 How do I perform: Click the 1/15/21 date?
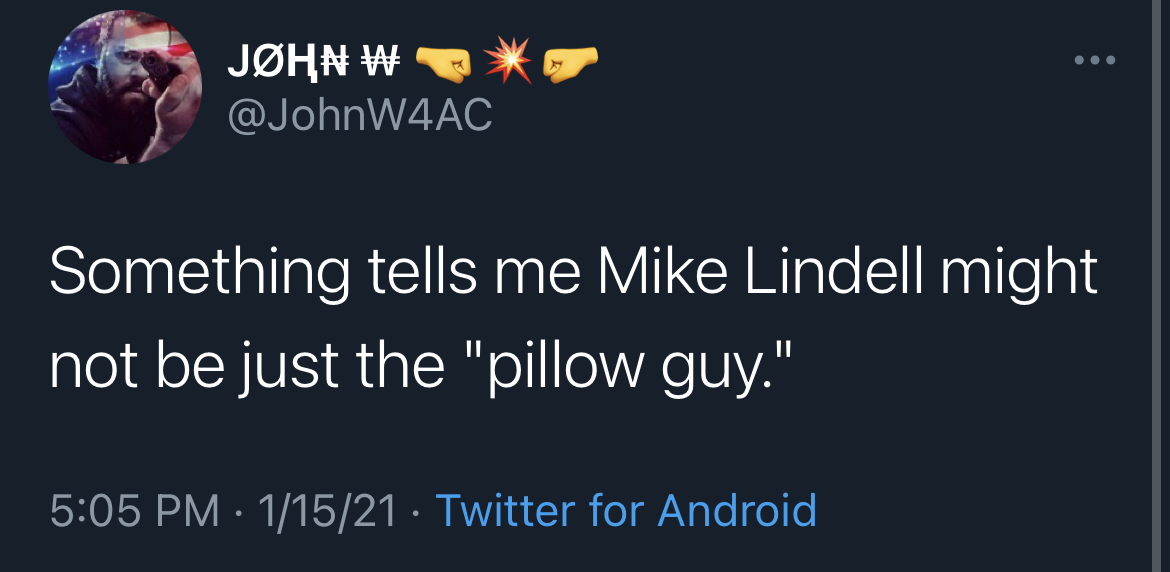pyautogui.click(x=326, y=512)
